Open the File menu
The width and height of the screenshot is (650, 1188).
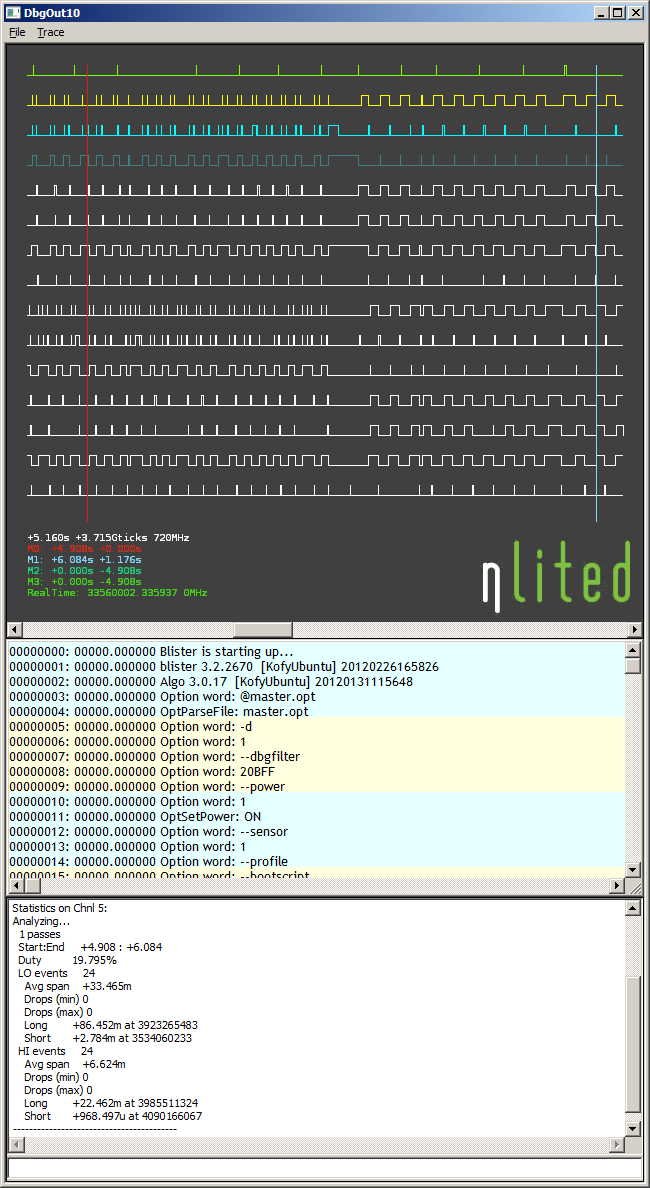(17, 32)
